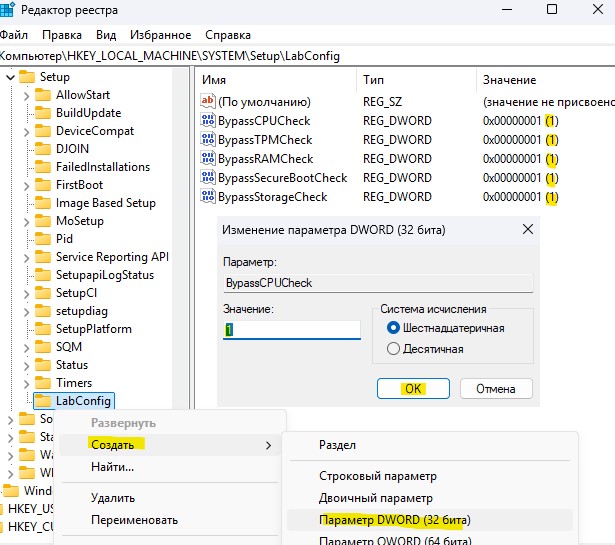Click the tree pane vertical scrollbar
The image size is (615, 545).
point(180,238)
